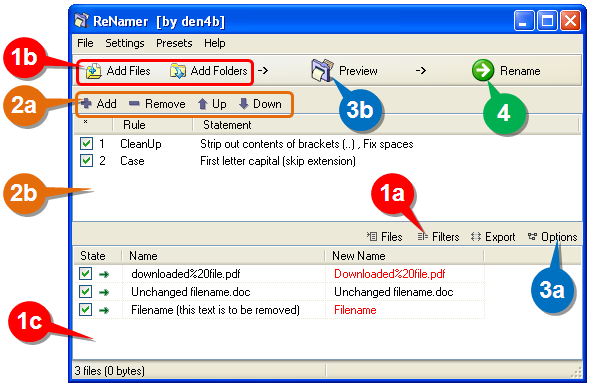Click new name Downloaded%20file.pdf in red
593x387 pixels.
coord(390,274)
